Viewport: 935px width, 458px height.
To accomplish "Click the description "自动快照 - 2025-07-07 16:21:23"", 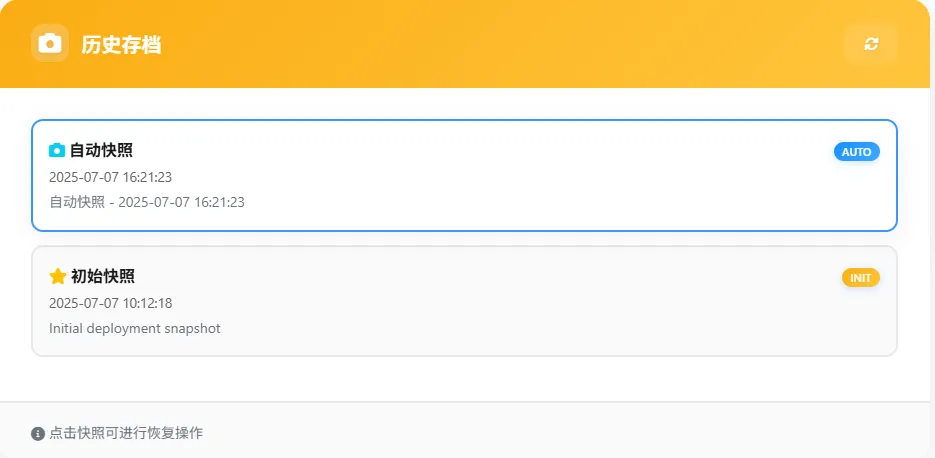I will (x=147, y=202).
